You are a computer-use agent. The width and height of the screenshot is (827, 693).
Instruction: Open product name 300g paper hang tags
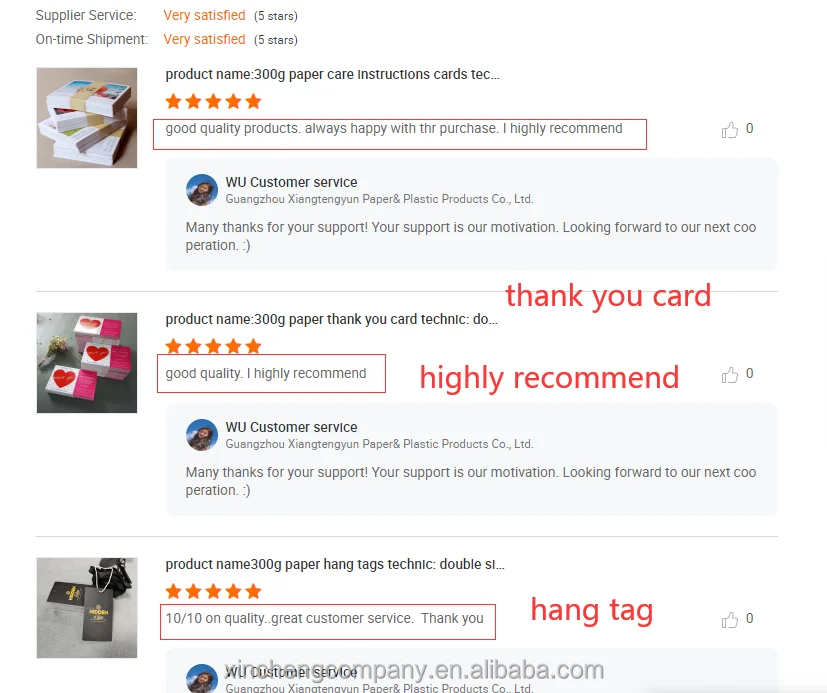coord(335,564)
